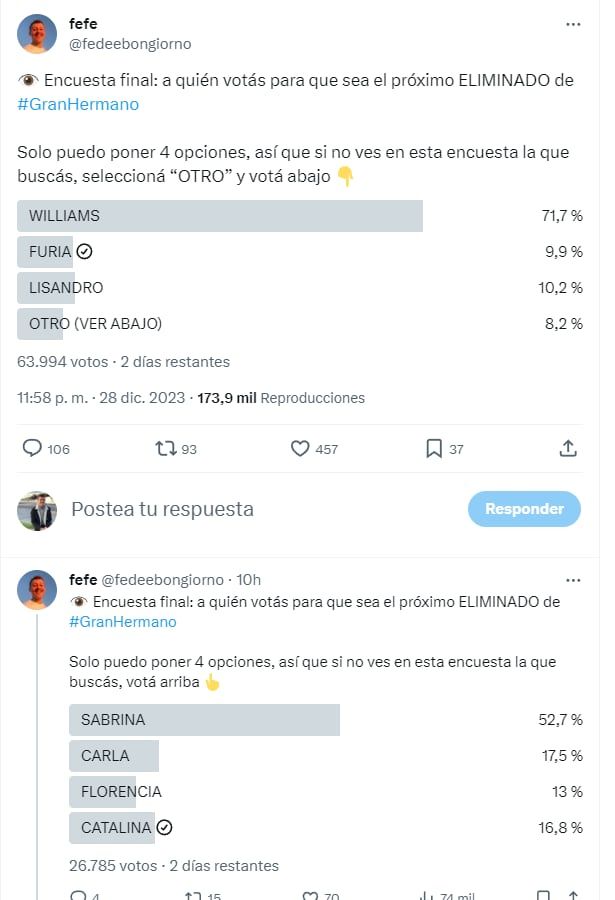Open more options on the reply tweet

point(573,578)
